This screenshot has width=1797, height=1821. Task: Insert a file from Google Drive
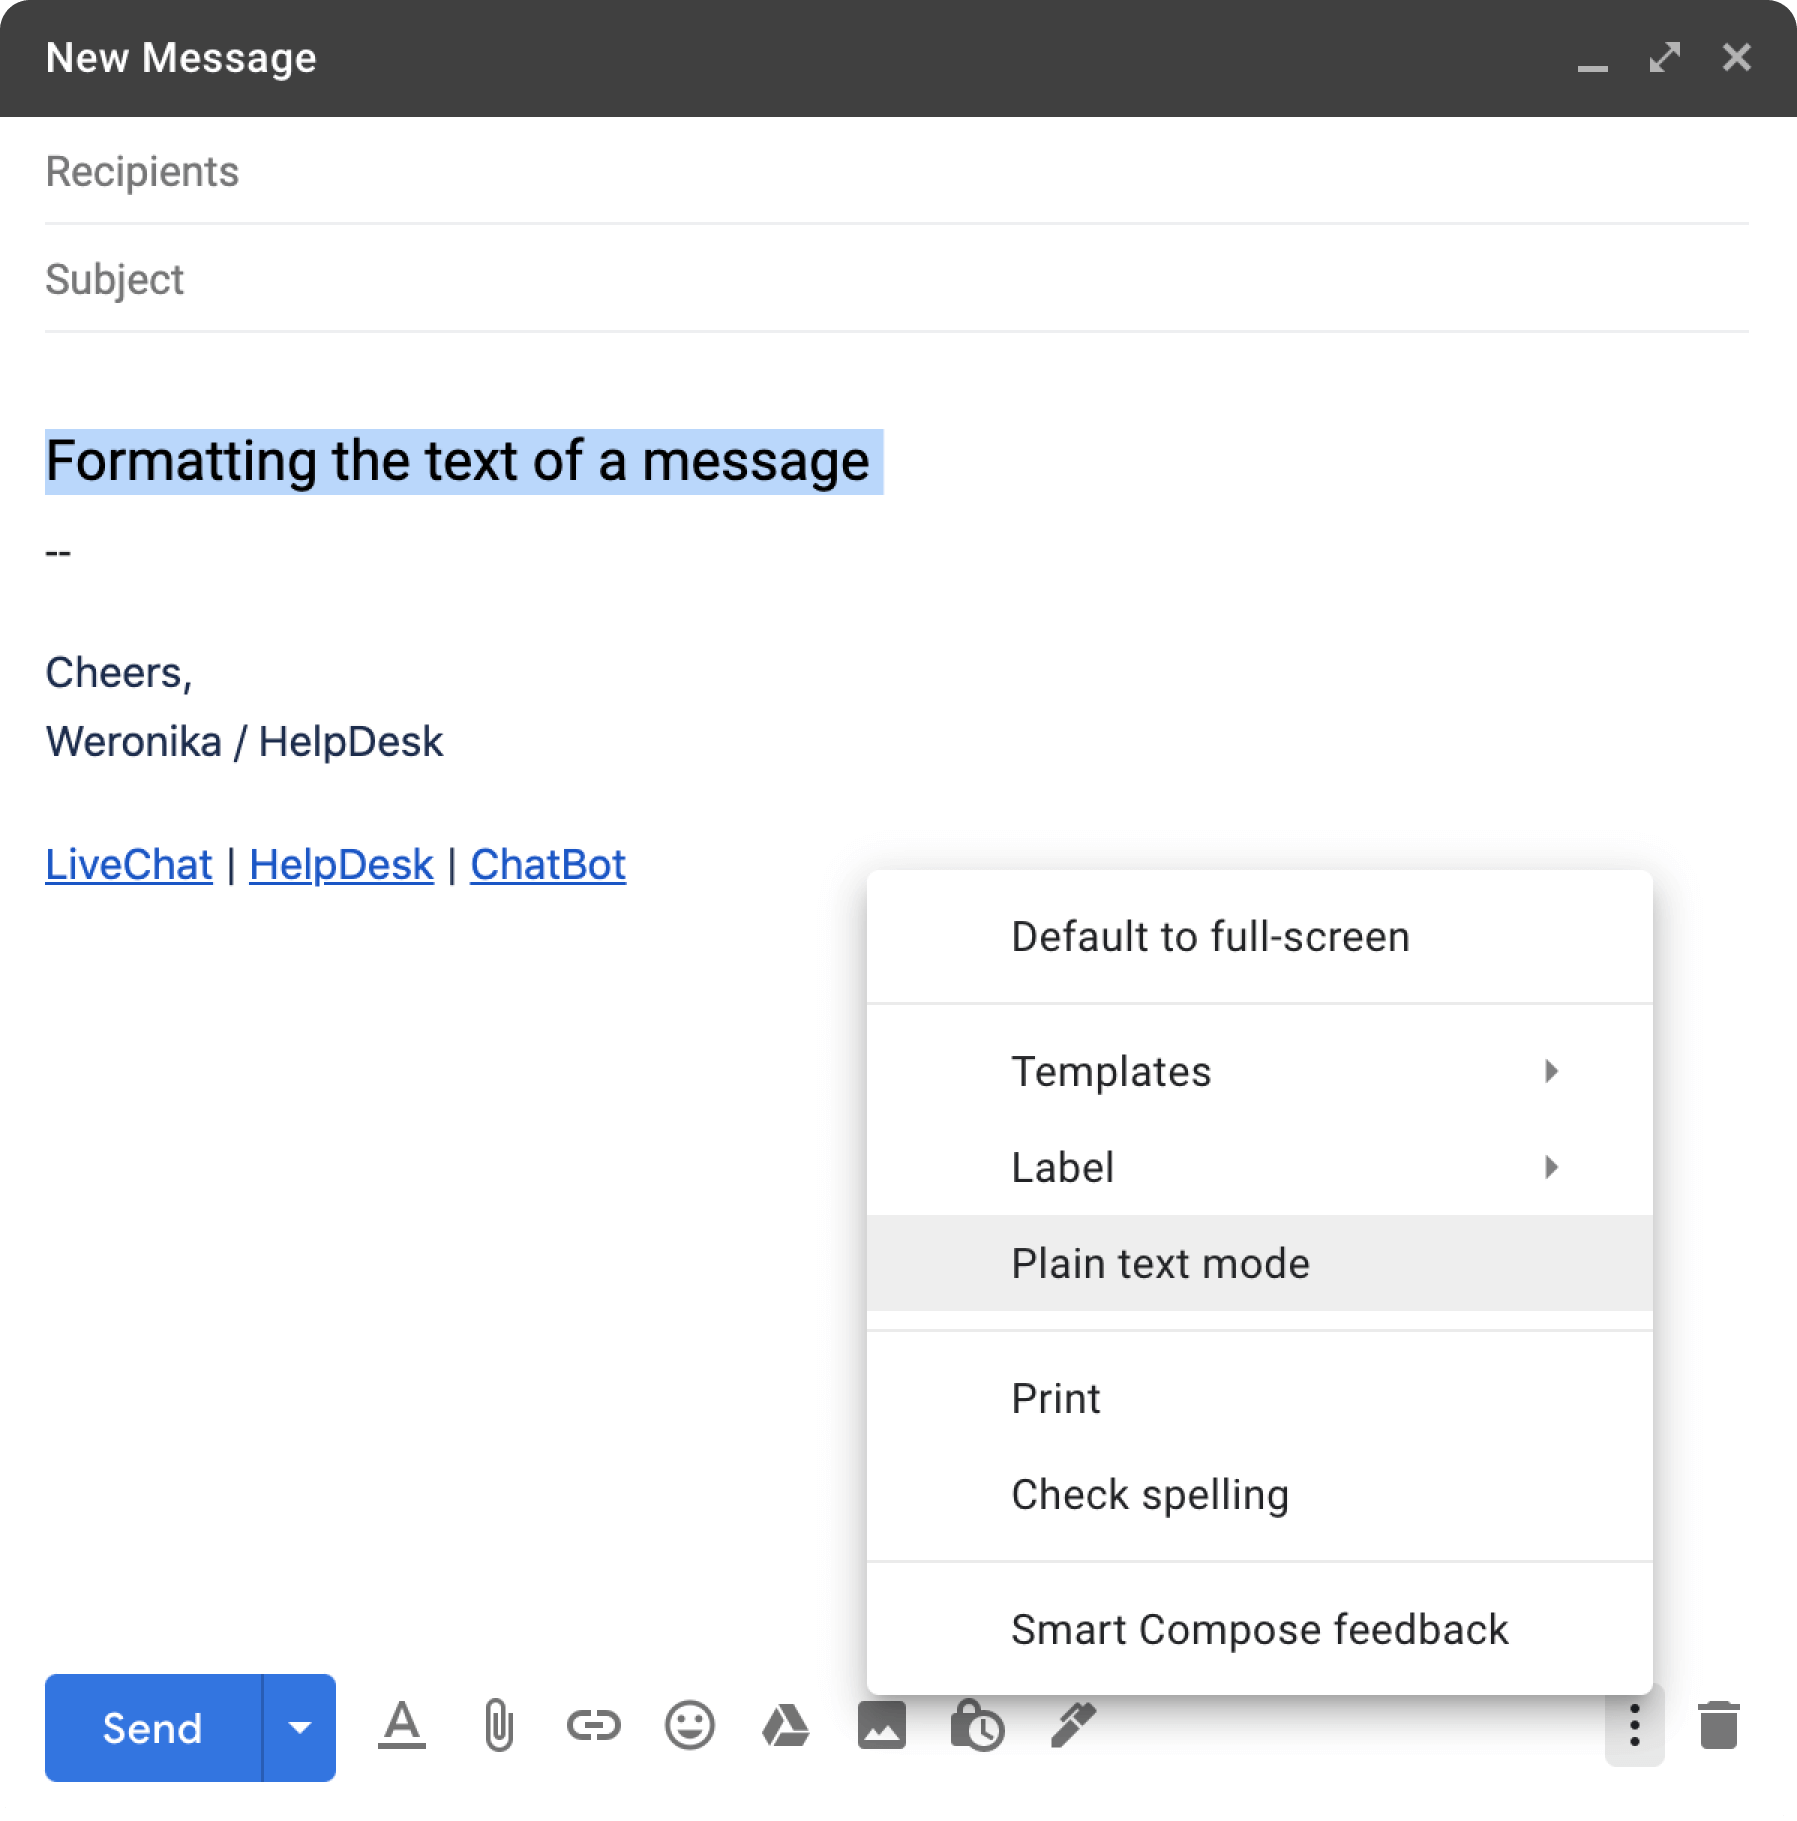coord(785,1727)
